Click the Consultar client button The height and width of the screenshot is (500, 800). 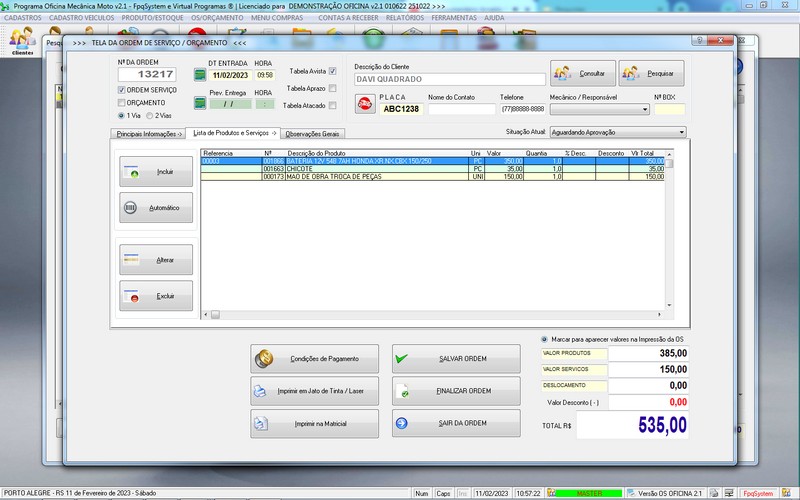click(x=583, y=73)
